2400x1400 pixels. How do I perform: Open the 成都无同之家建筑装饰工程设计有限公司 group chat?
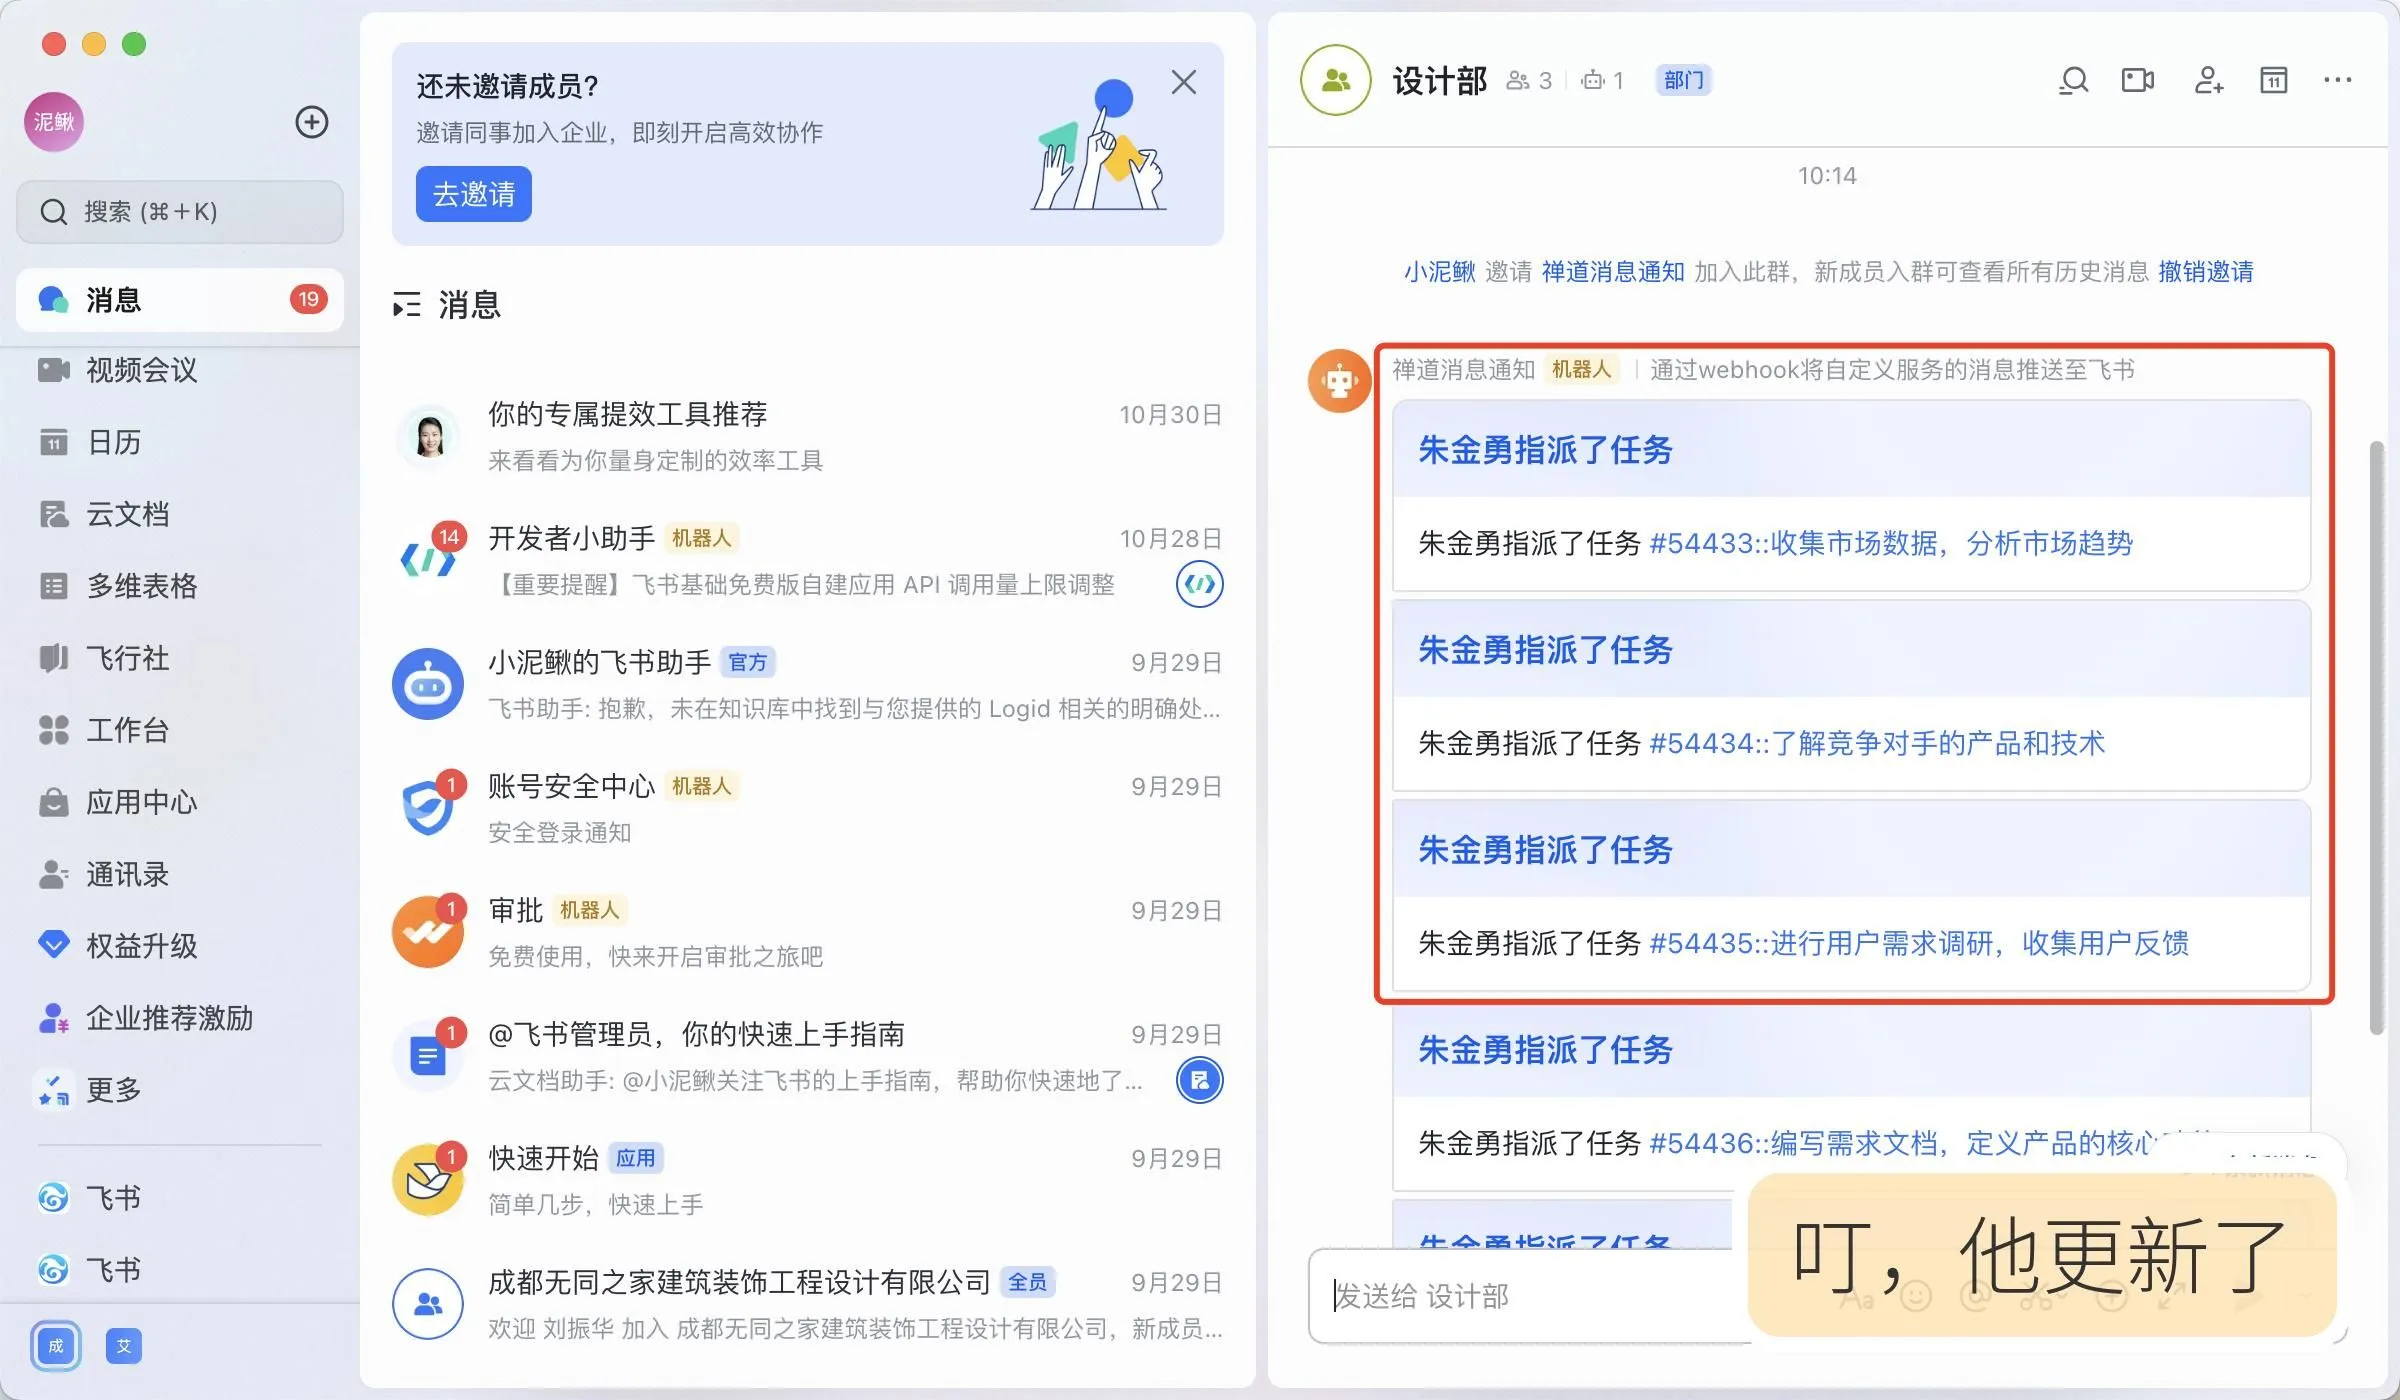(808, 1305)
